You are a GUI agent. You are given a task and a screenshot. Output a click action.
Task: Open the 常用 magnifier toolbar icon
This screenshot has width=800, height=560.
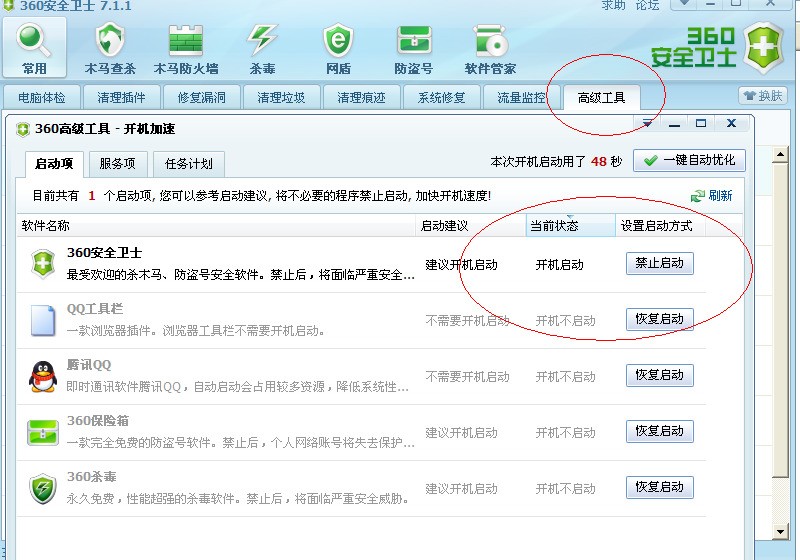point(34,47)
